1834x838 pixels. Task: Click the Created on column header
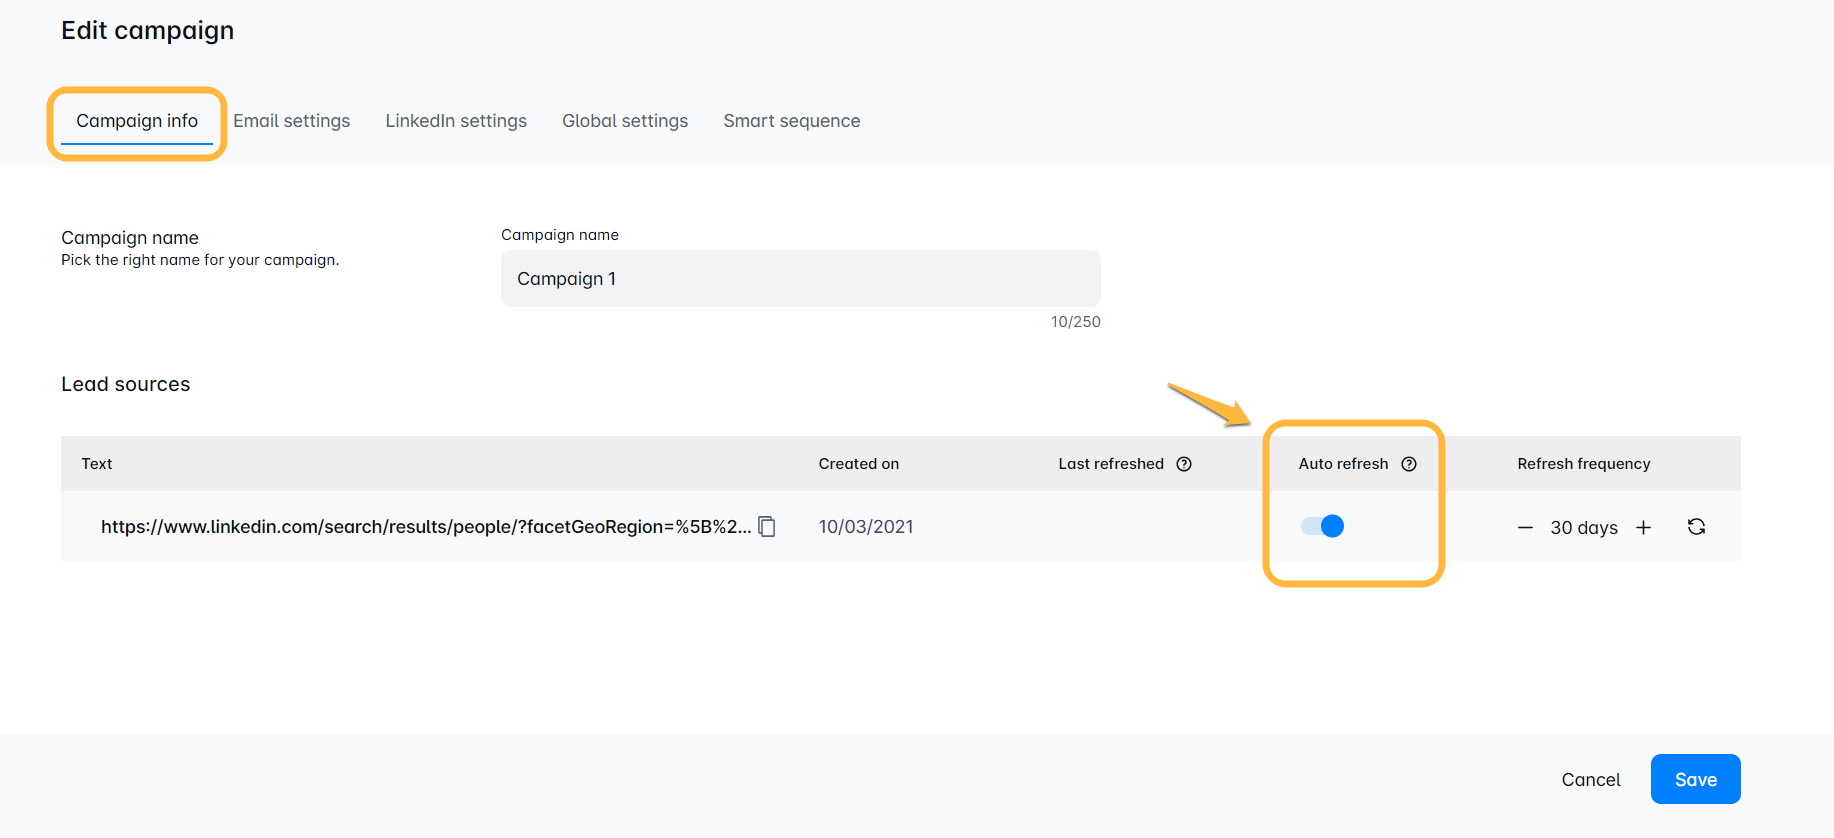point(859,464)
